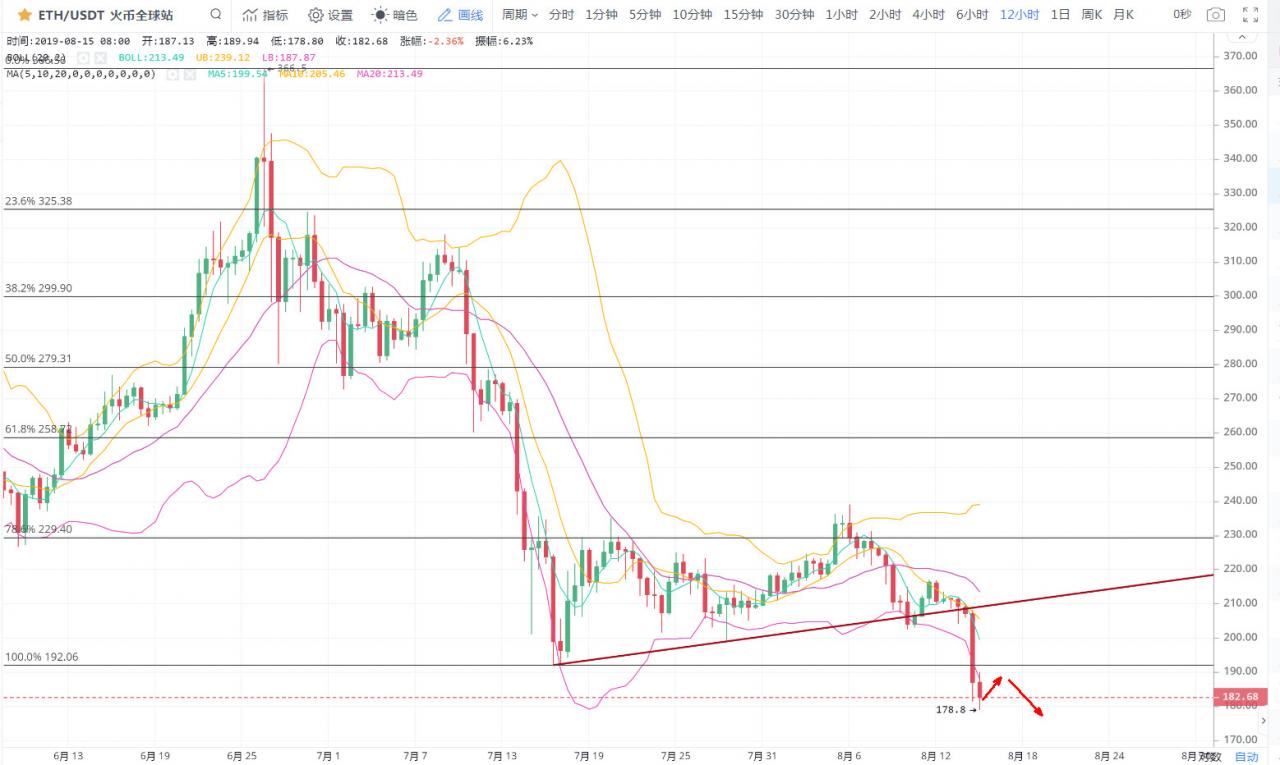The width and height of the screenshot is (1280, 765).
Task: Open BOLL indicator settings icon
Action: tap(83, 58)
